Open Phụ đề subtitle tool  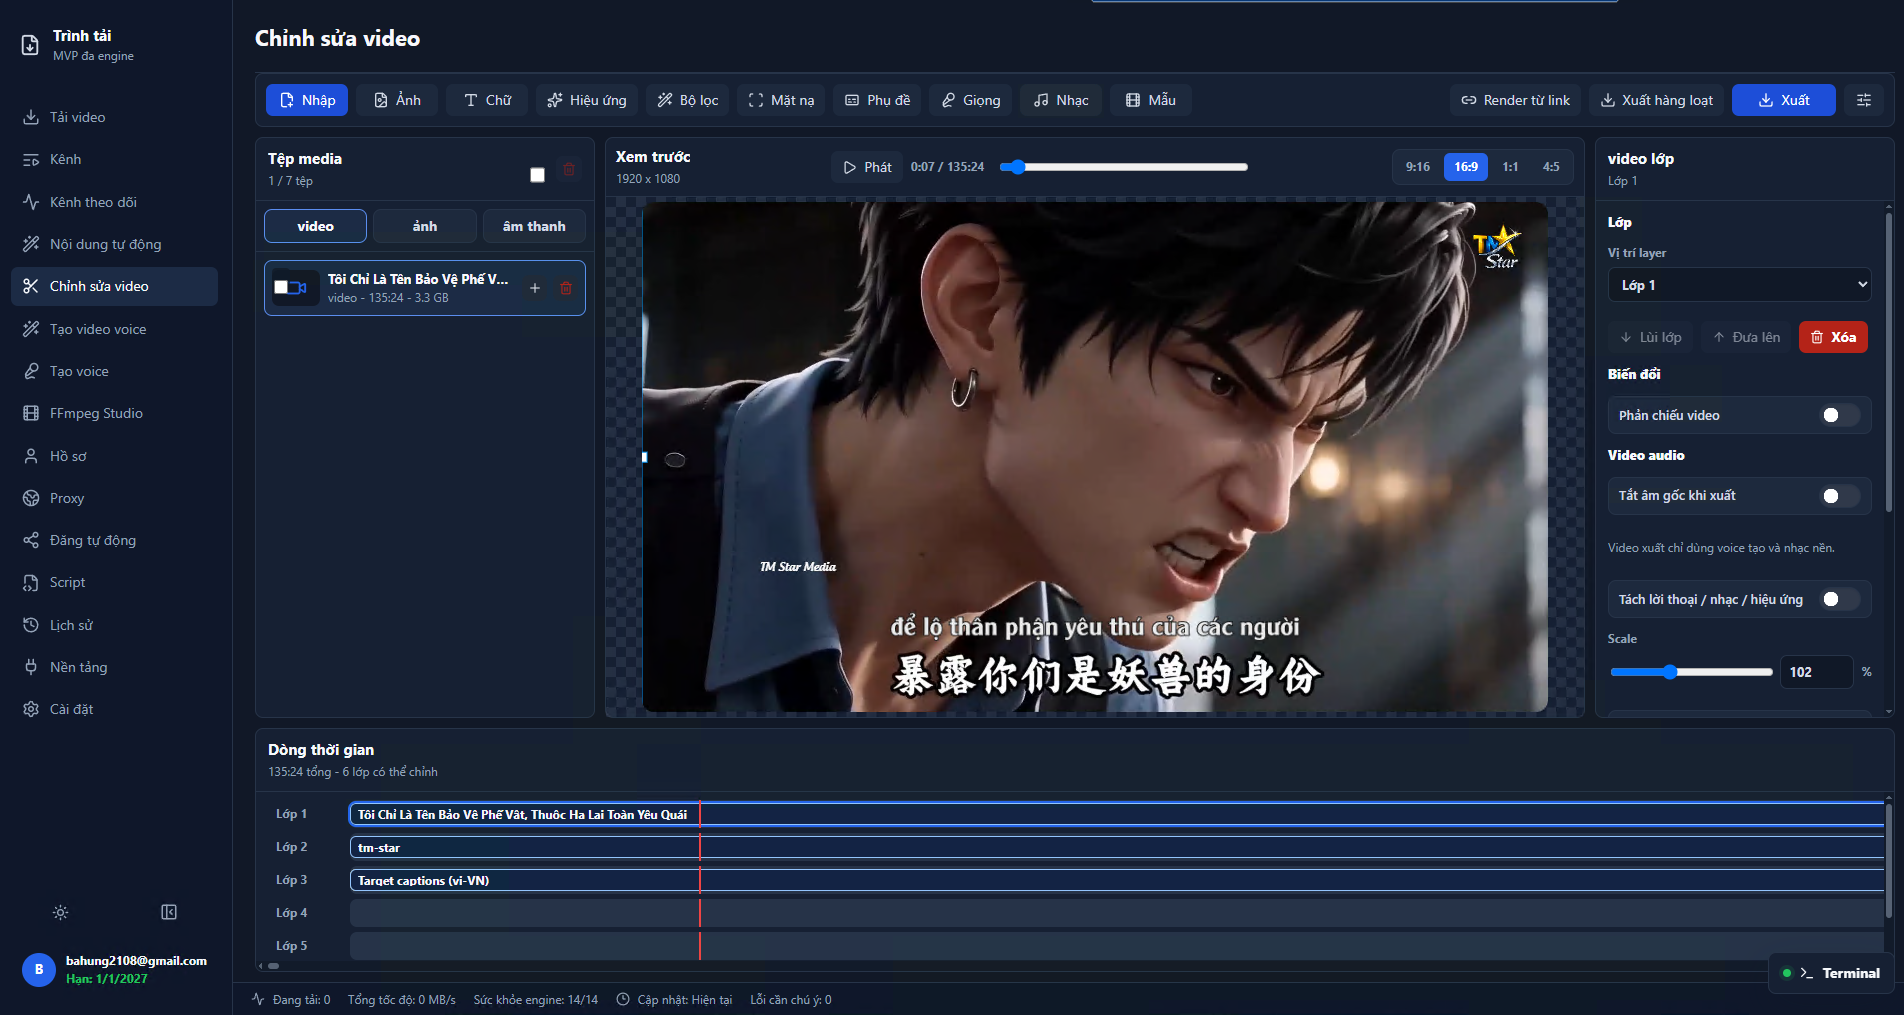click(878, 100)
